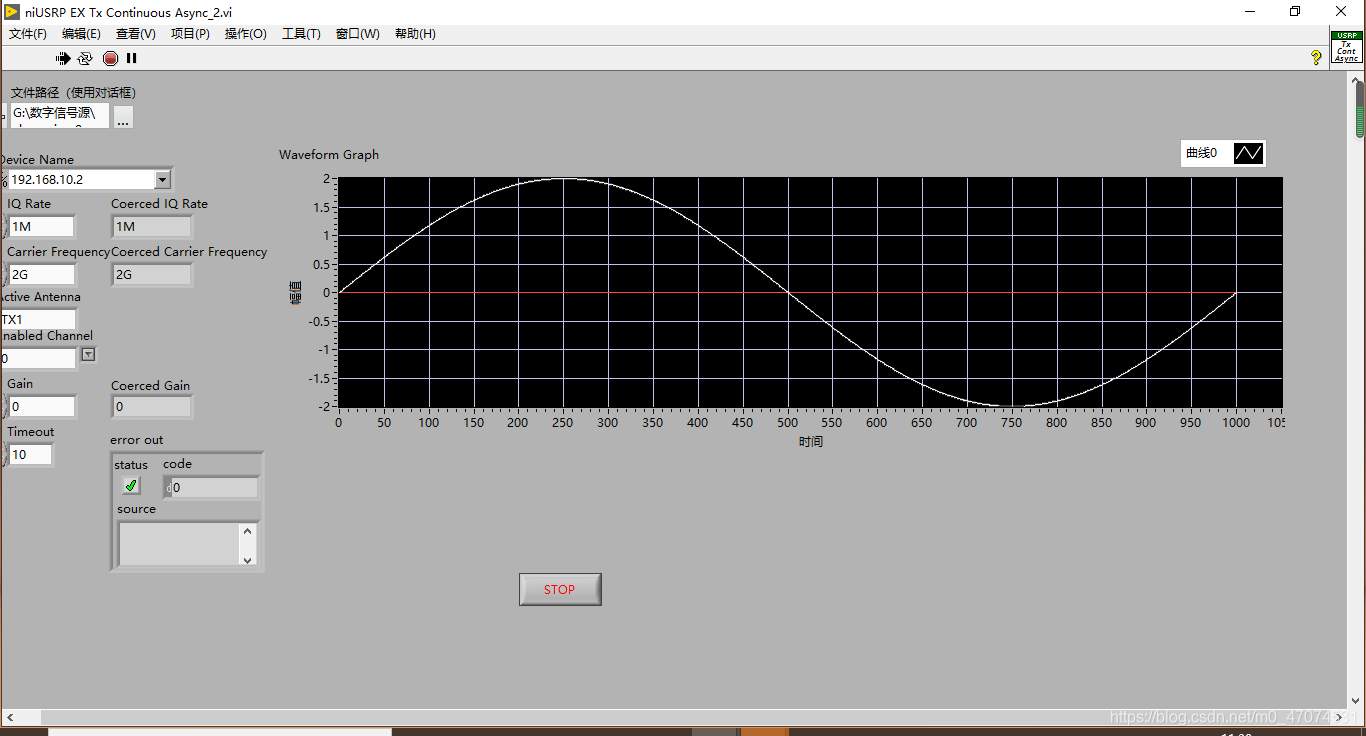This screenshot has width=1366, height=736.
Task: Click the error code value field
Action: coord(213,487)
